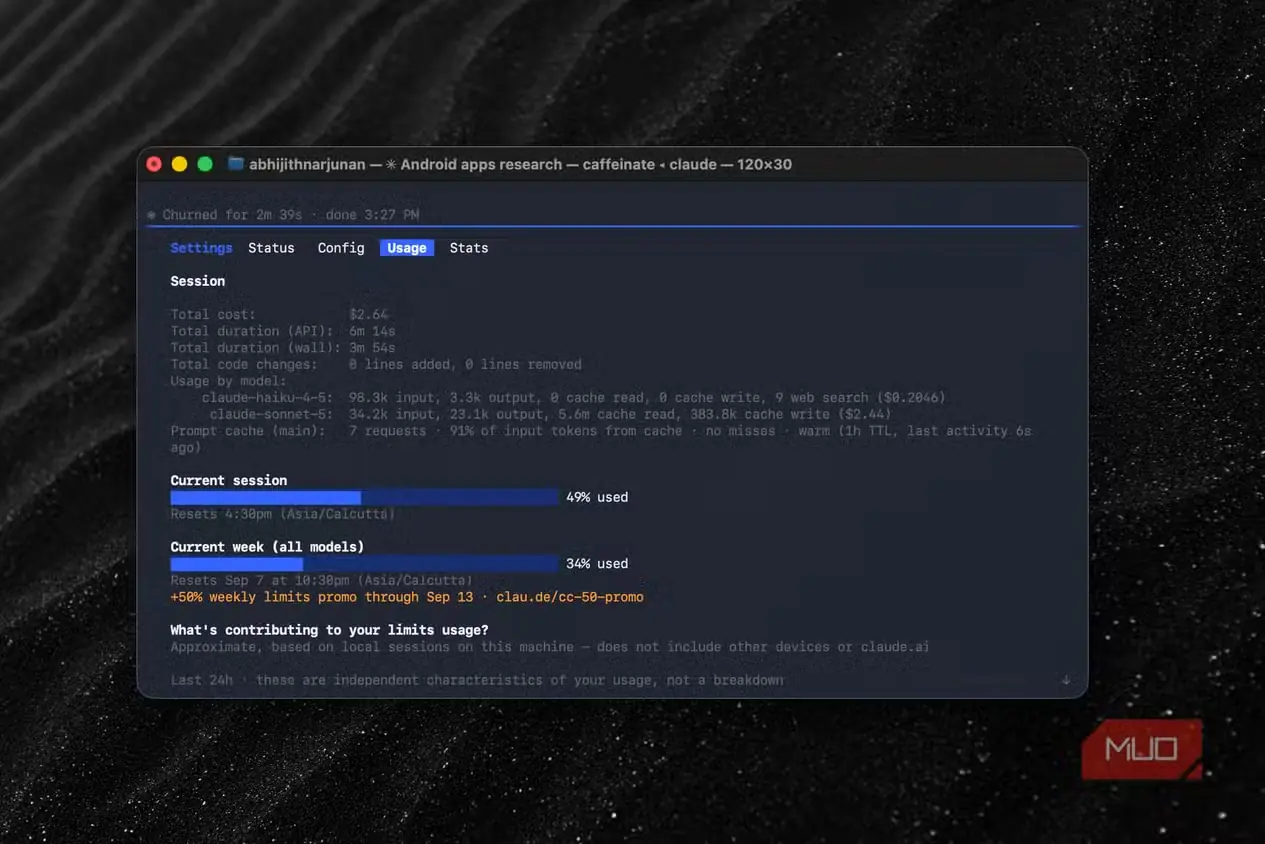
Task: Click the Total duration (API) value 6m 14s
Action: [372, 331]
